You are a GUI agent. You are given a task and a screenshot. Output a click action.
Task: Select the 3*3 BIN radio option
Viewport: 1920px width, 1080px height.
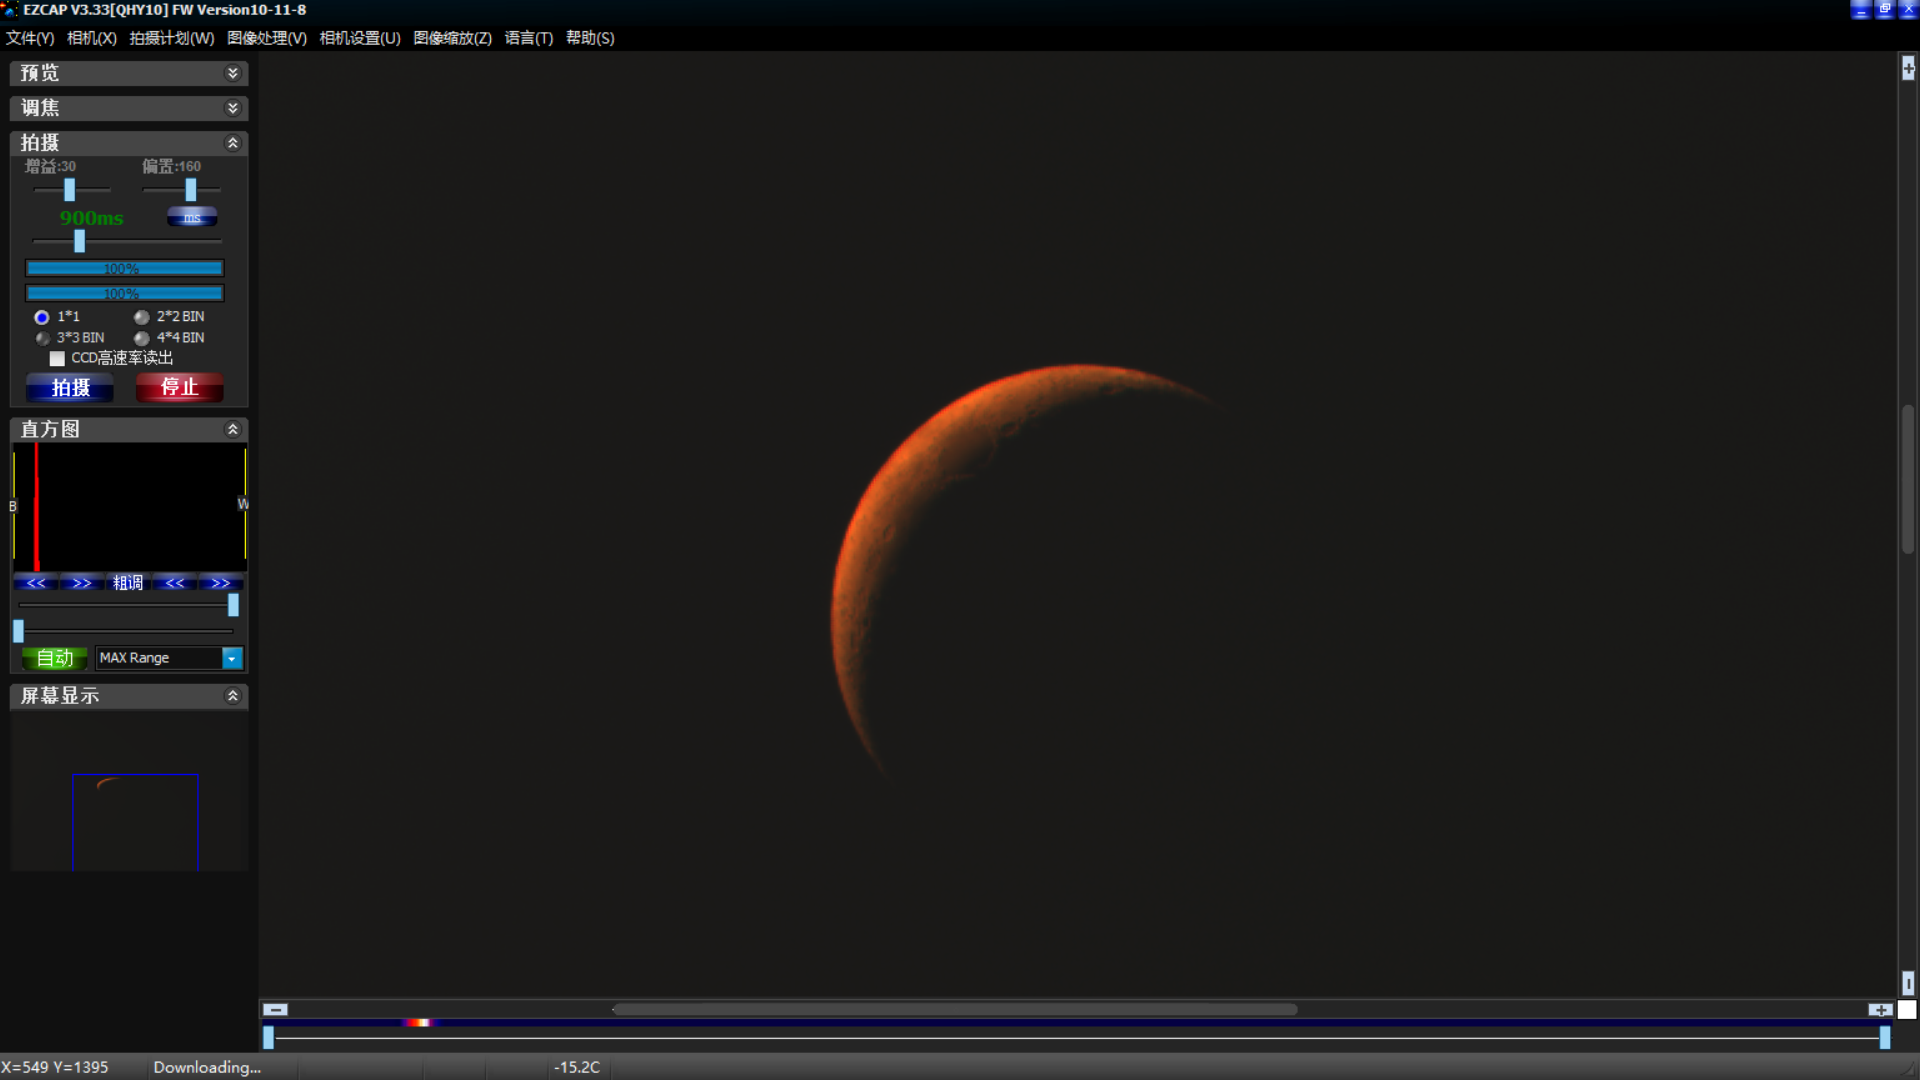[x=42, y=338]
